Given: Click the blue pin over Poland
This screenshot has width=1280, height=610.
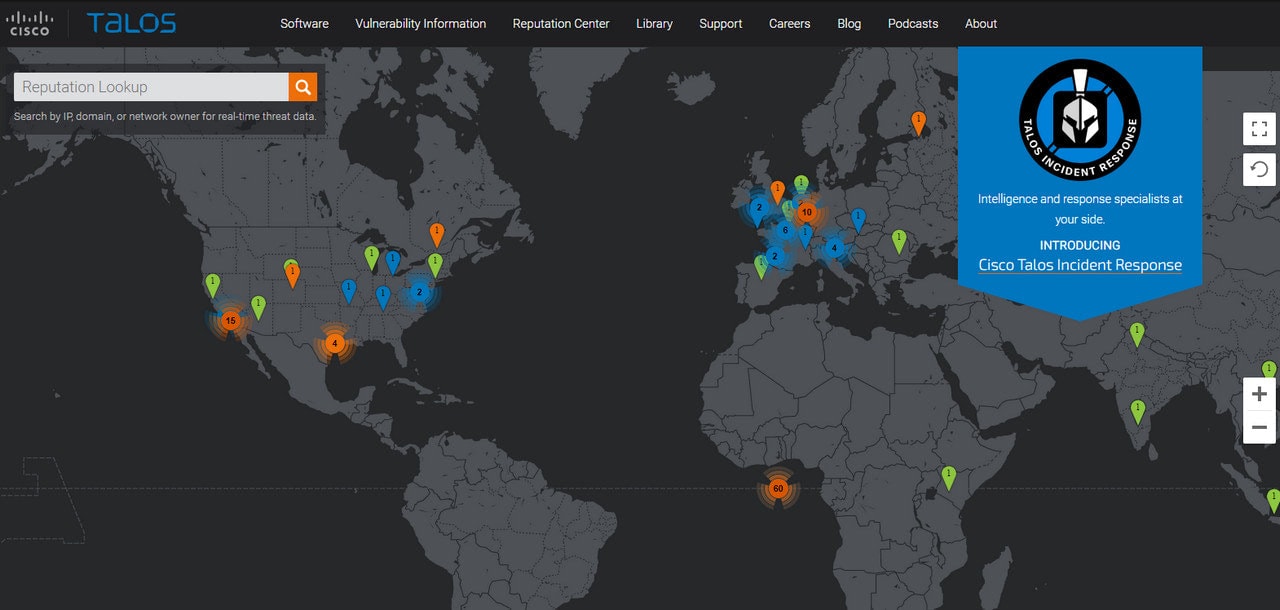Looking at the screenshot, I should 858,220.
